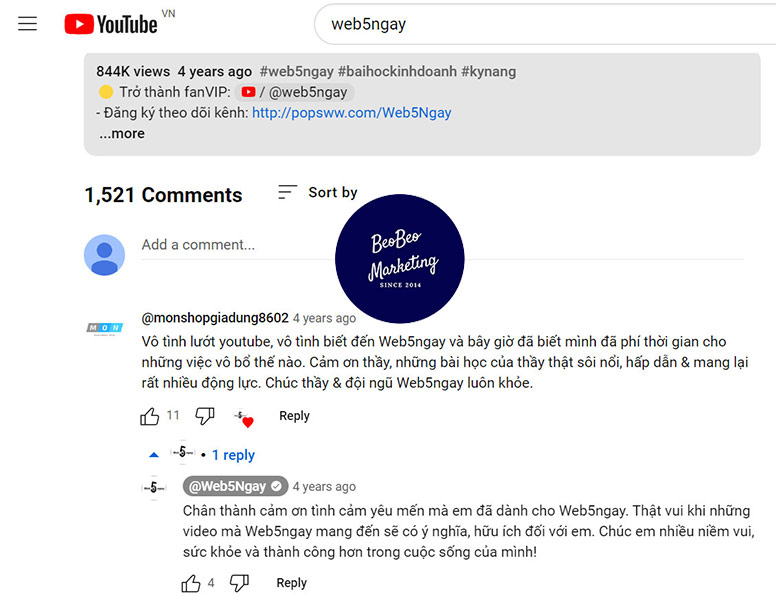Like the @Web5Ngay reply
Viewport: 776px width, 596px height.
(x=191, y=583)
